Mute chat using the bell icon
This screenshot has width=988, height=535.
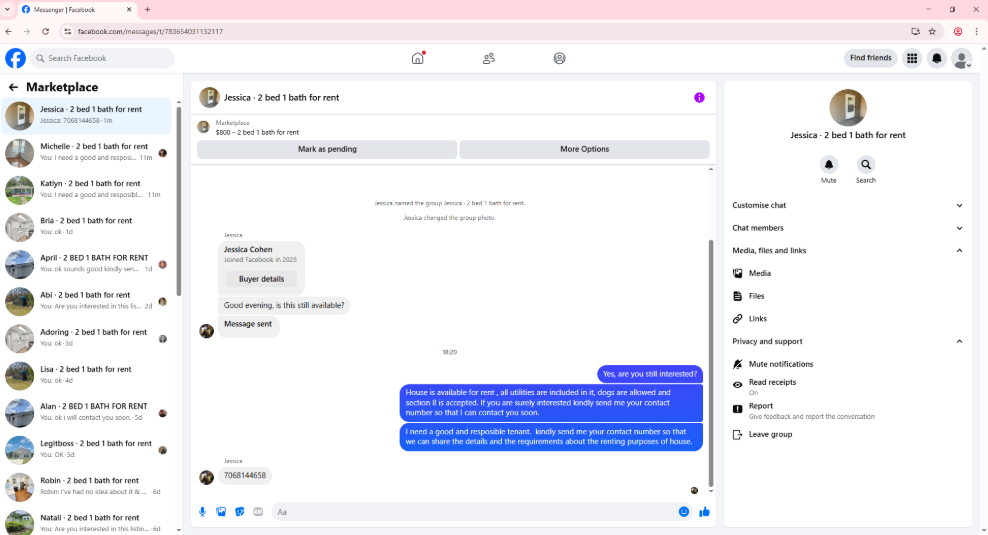click(829, 164)
